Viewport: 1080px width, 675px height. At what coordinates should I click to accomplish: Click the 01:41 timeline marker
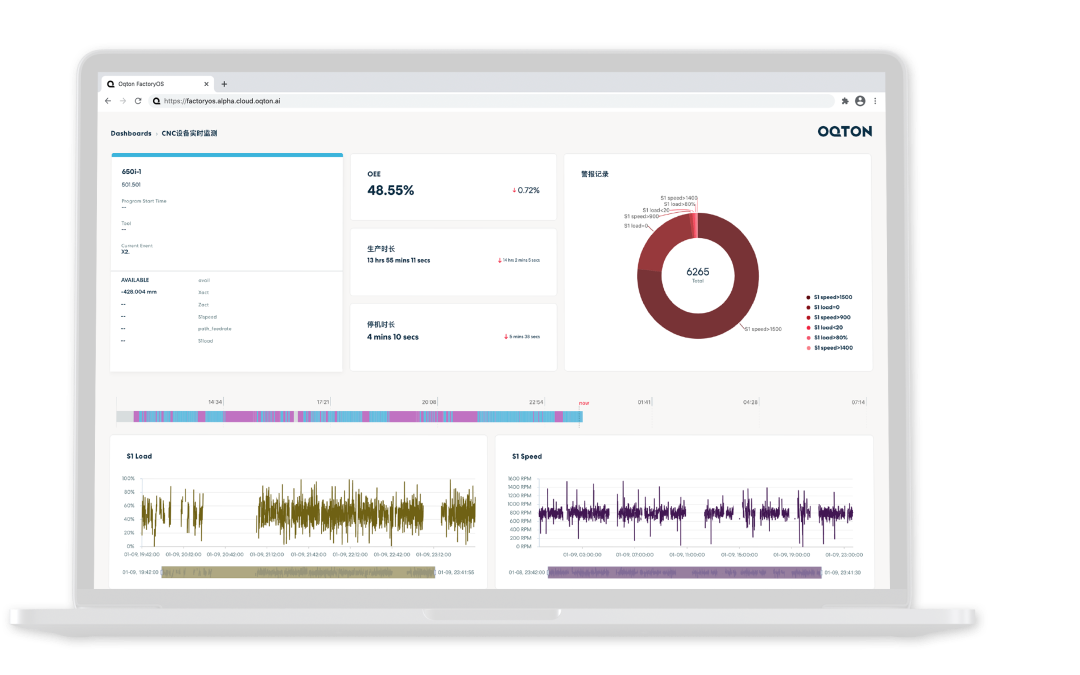644,402
